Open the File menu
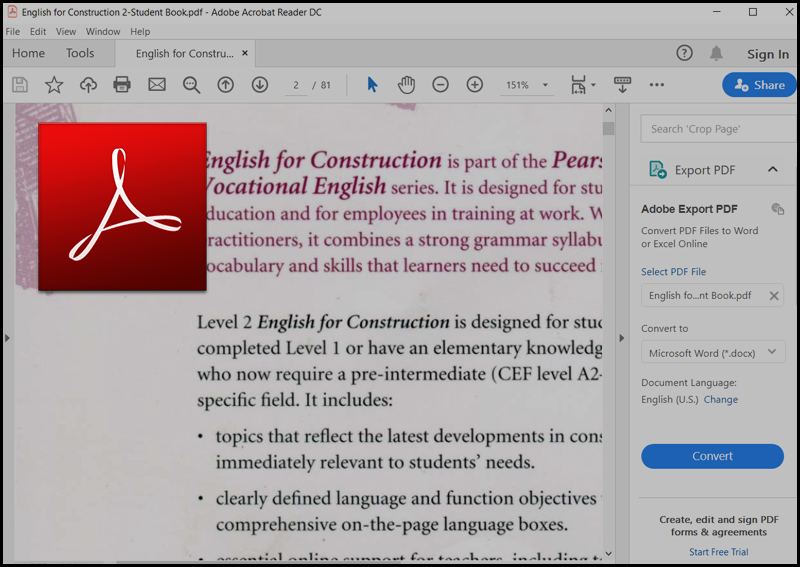This screenshot has width=800, height=567. [x=13, y=32]
